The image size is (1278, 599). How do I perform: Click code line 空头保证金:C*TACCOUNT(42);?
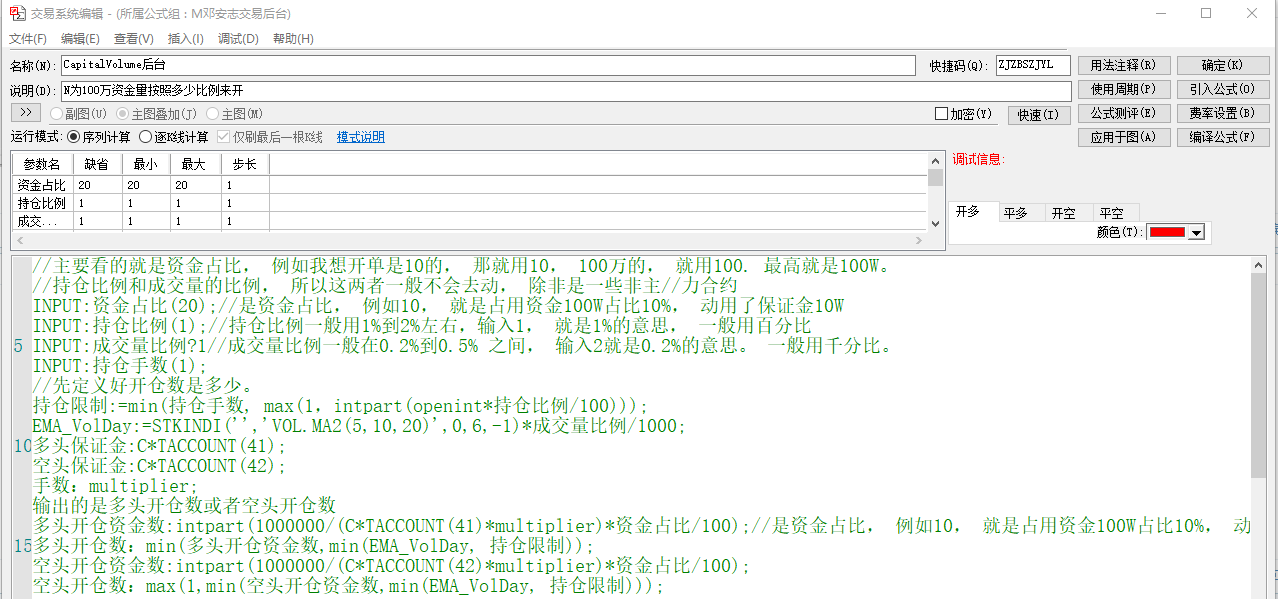point(160,466)
